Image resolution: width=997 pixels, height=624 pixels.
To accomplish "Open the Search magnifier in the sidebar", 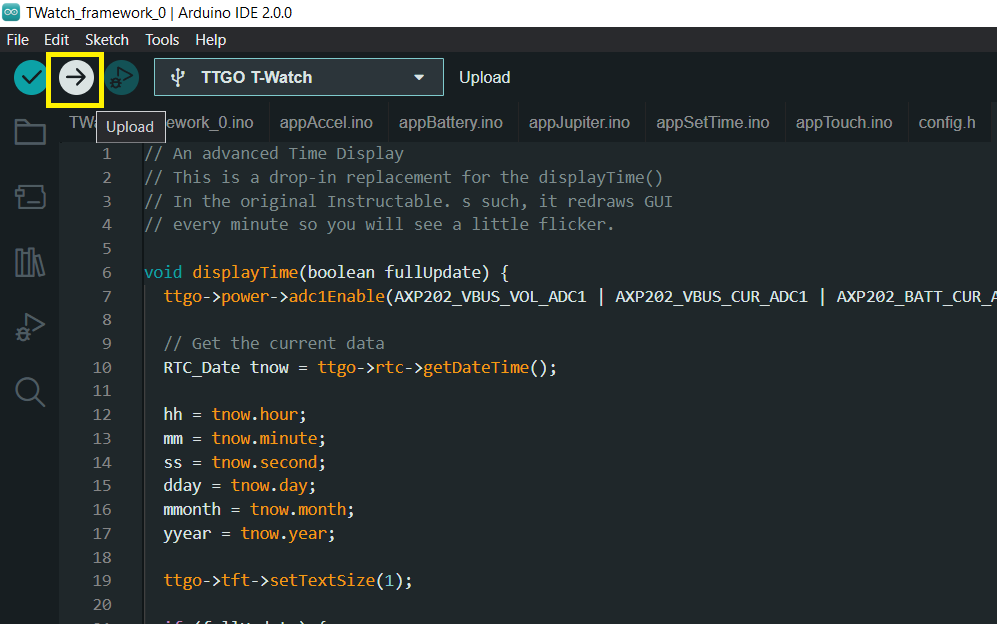I will pos(30,392).
